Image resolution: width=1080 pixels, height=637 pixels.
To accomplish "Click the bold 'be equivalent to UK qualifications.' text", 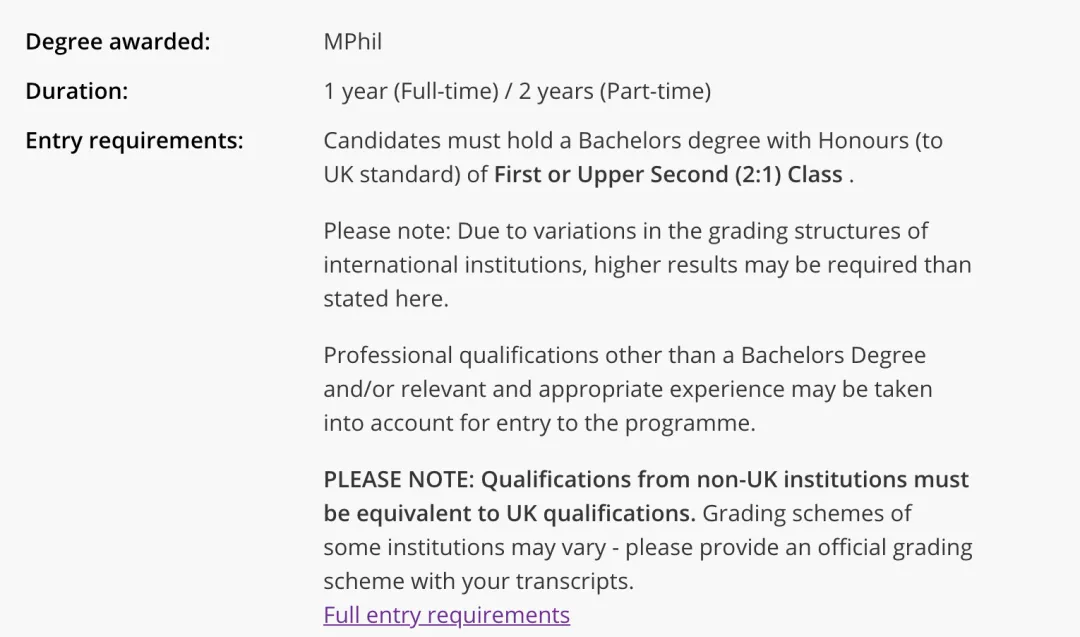I will click(x=510, y=513).
